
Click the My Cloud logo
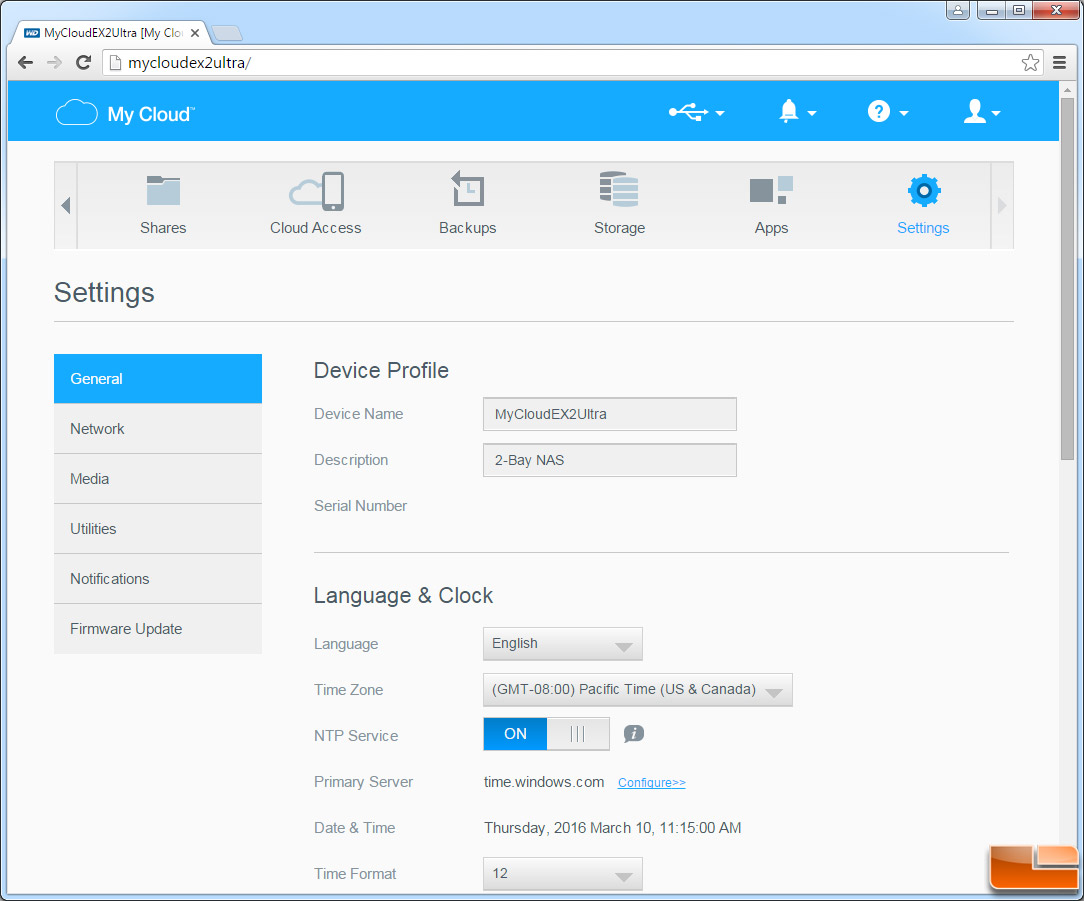click(x=125, y=113)
